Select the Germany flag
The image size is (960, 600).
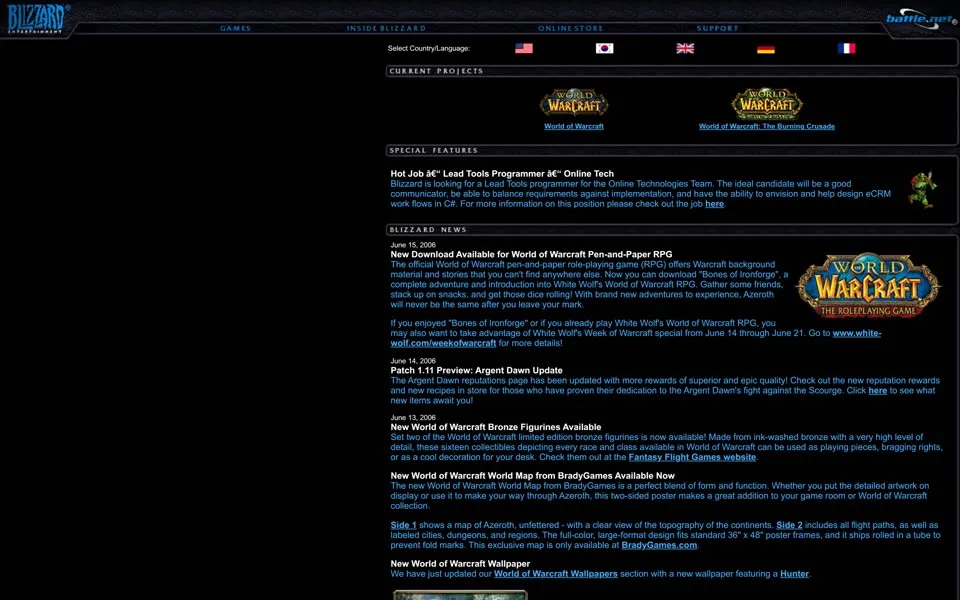point(766,48)
